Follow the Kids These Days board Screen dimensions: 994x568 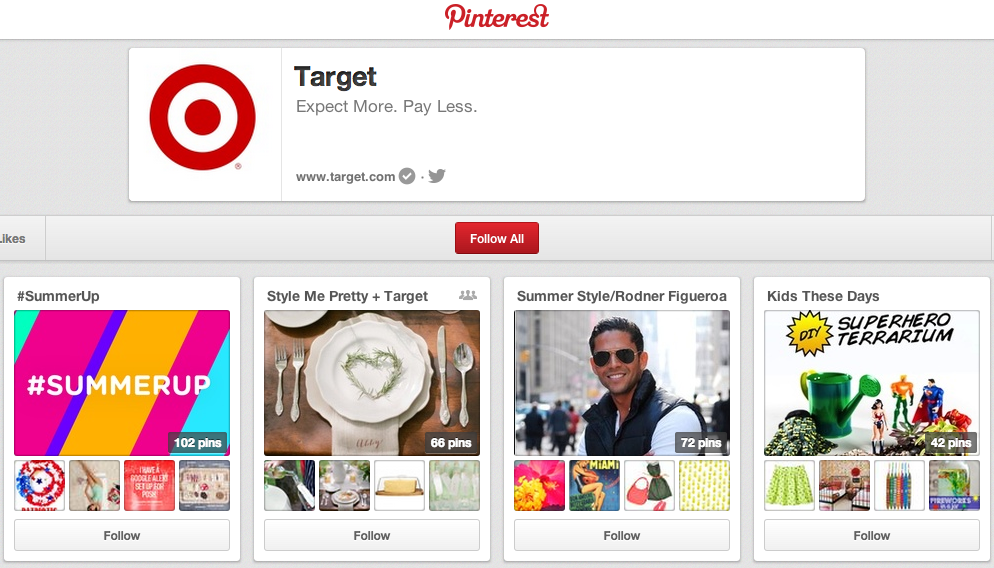[x=872, y=536]
